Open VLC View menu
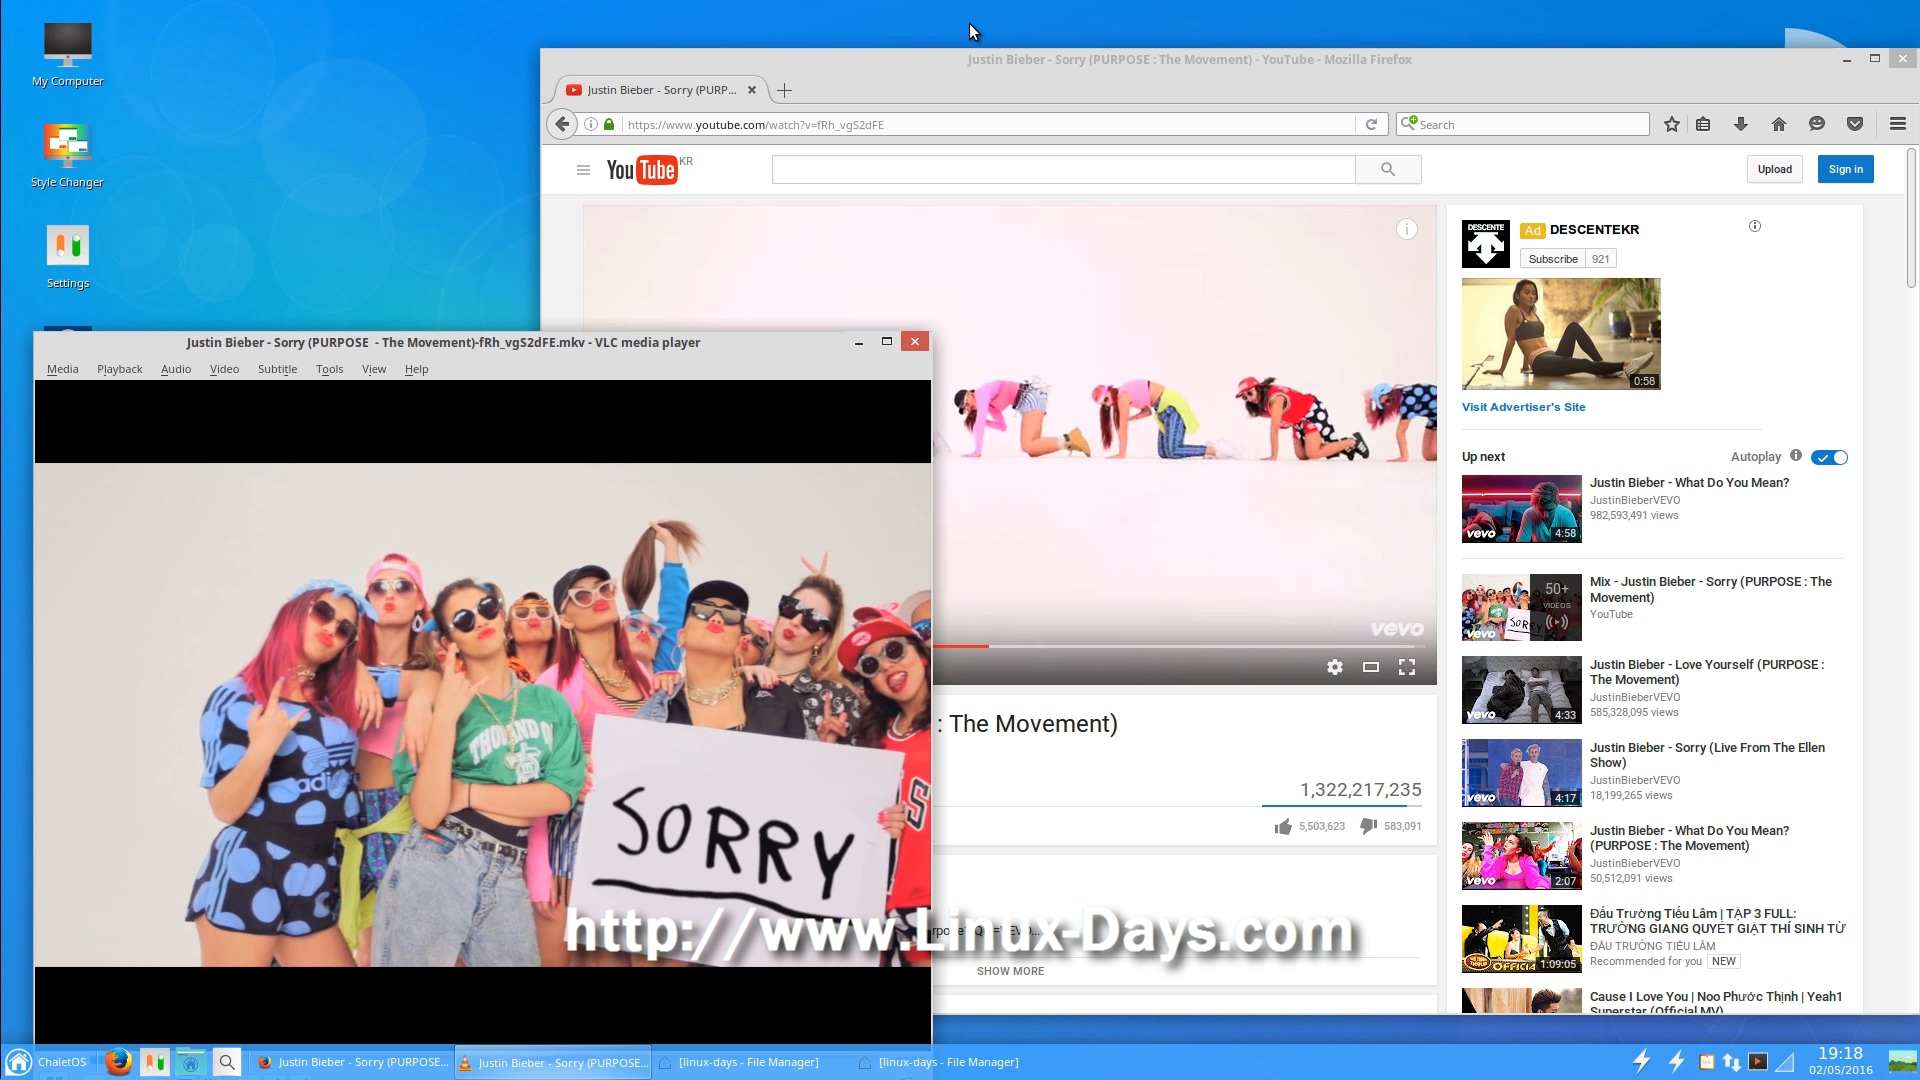 pyautogui.click(x=374, y=369)
